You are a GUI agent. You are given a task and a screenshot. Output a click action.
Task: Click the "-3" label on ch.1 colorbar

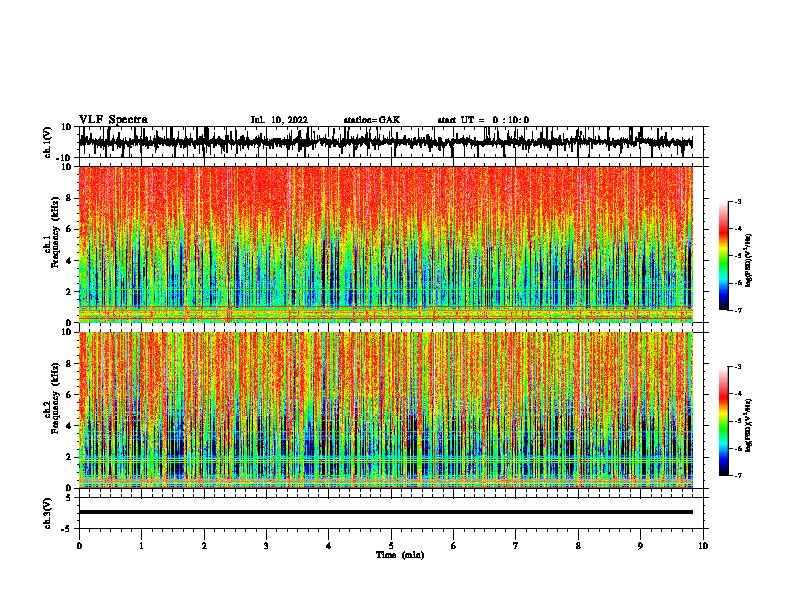(x=737, y=201)
